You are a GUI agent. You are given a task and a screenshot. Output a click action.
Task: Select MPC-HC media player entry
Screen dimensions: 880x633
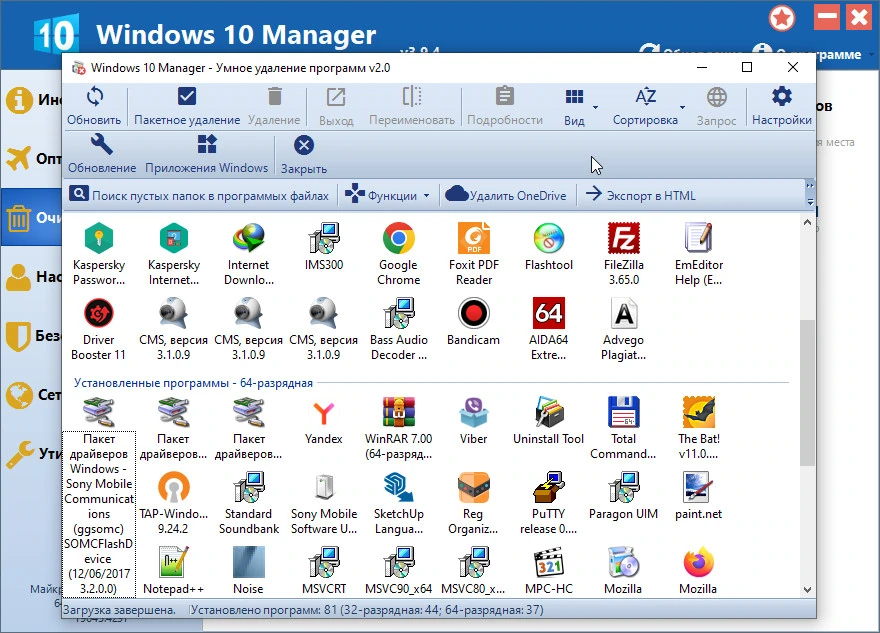[548, 571]
